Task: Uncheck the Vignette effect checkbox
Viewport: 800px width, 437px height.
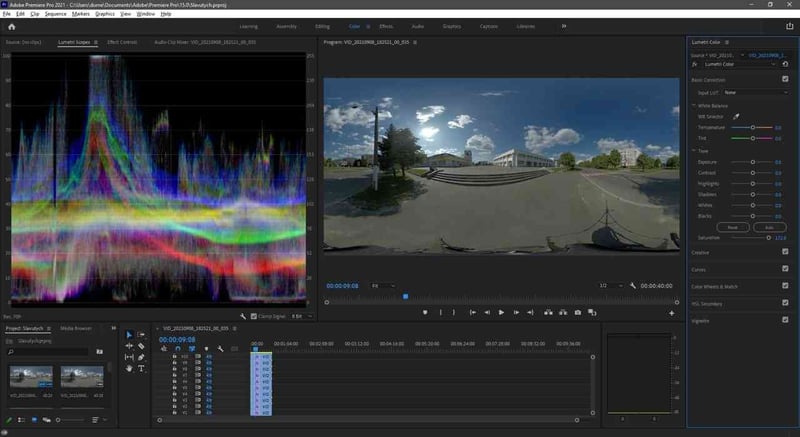Action: (x=785, y=320)
